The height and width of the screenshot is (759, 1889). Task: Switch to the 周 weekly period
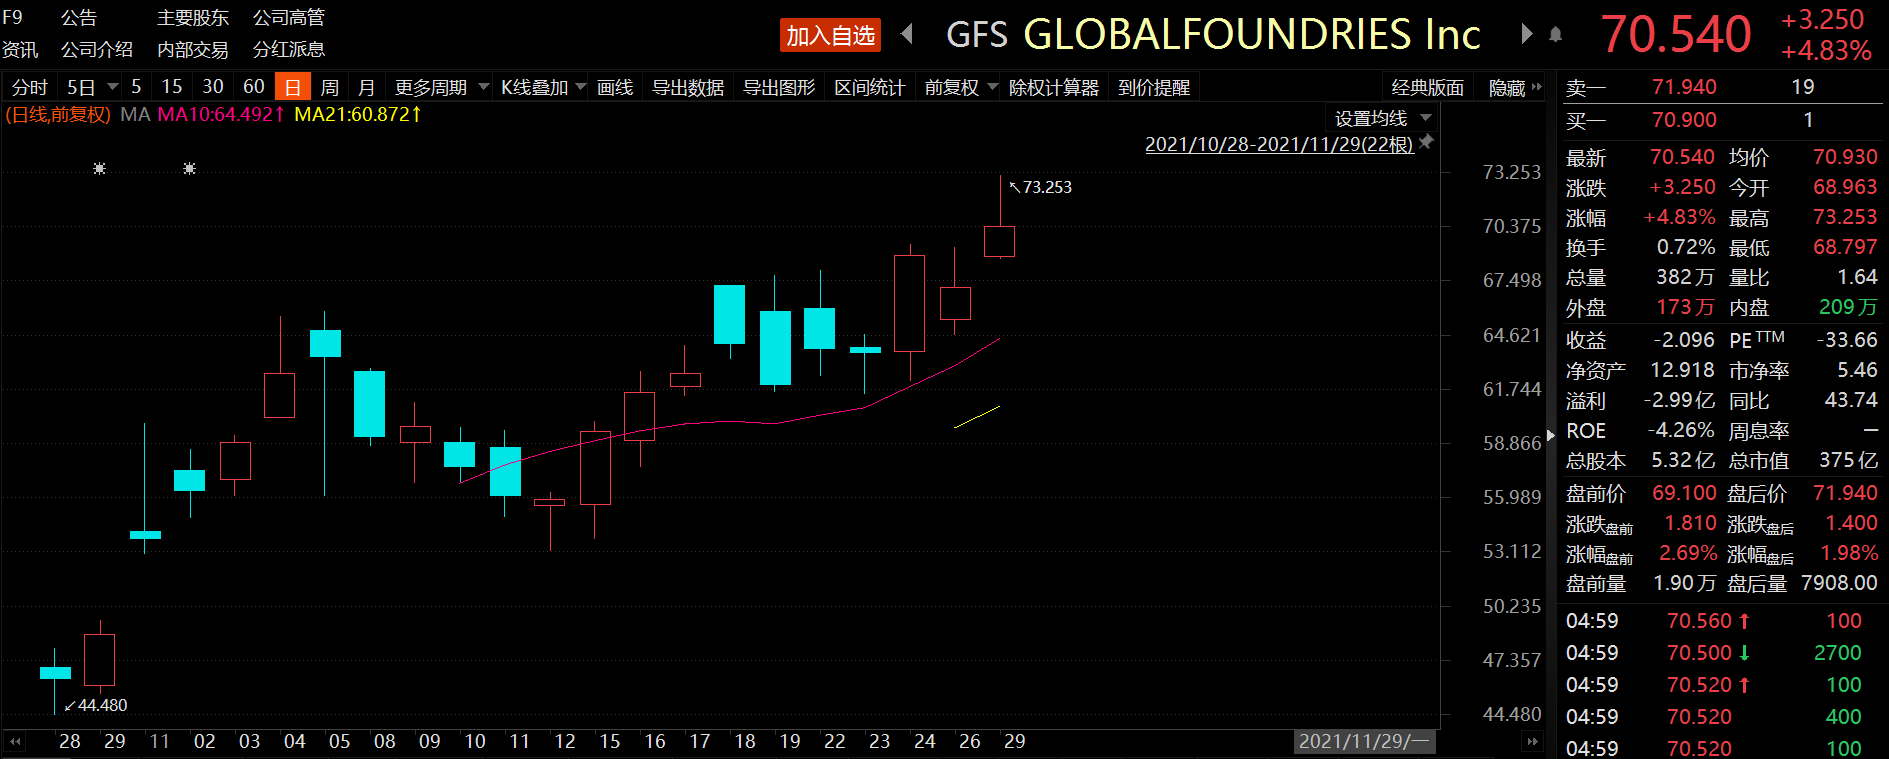click(x=329, y=87)
